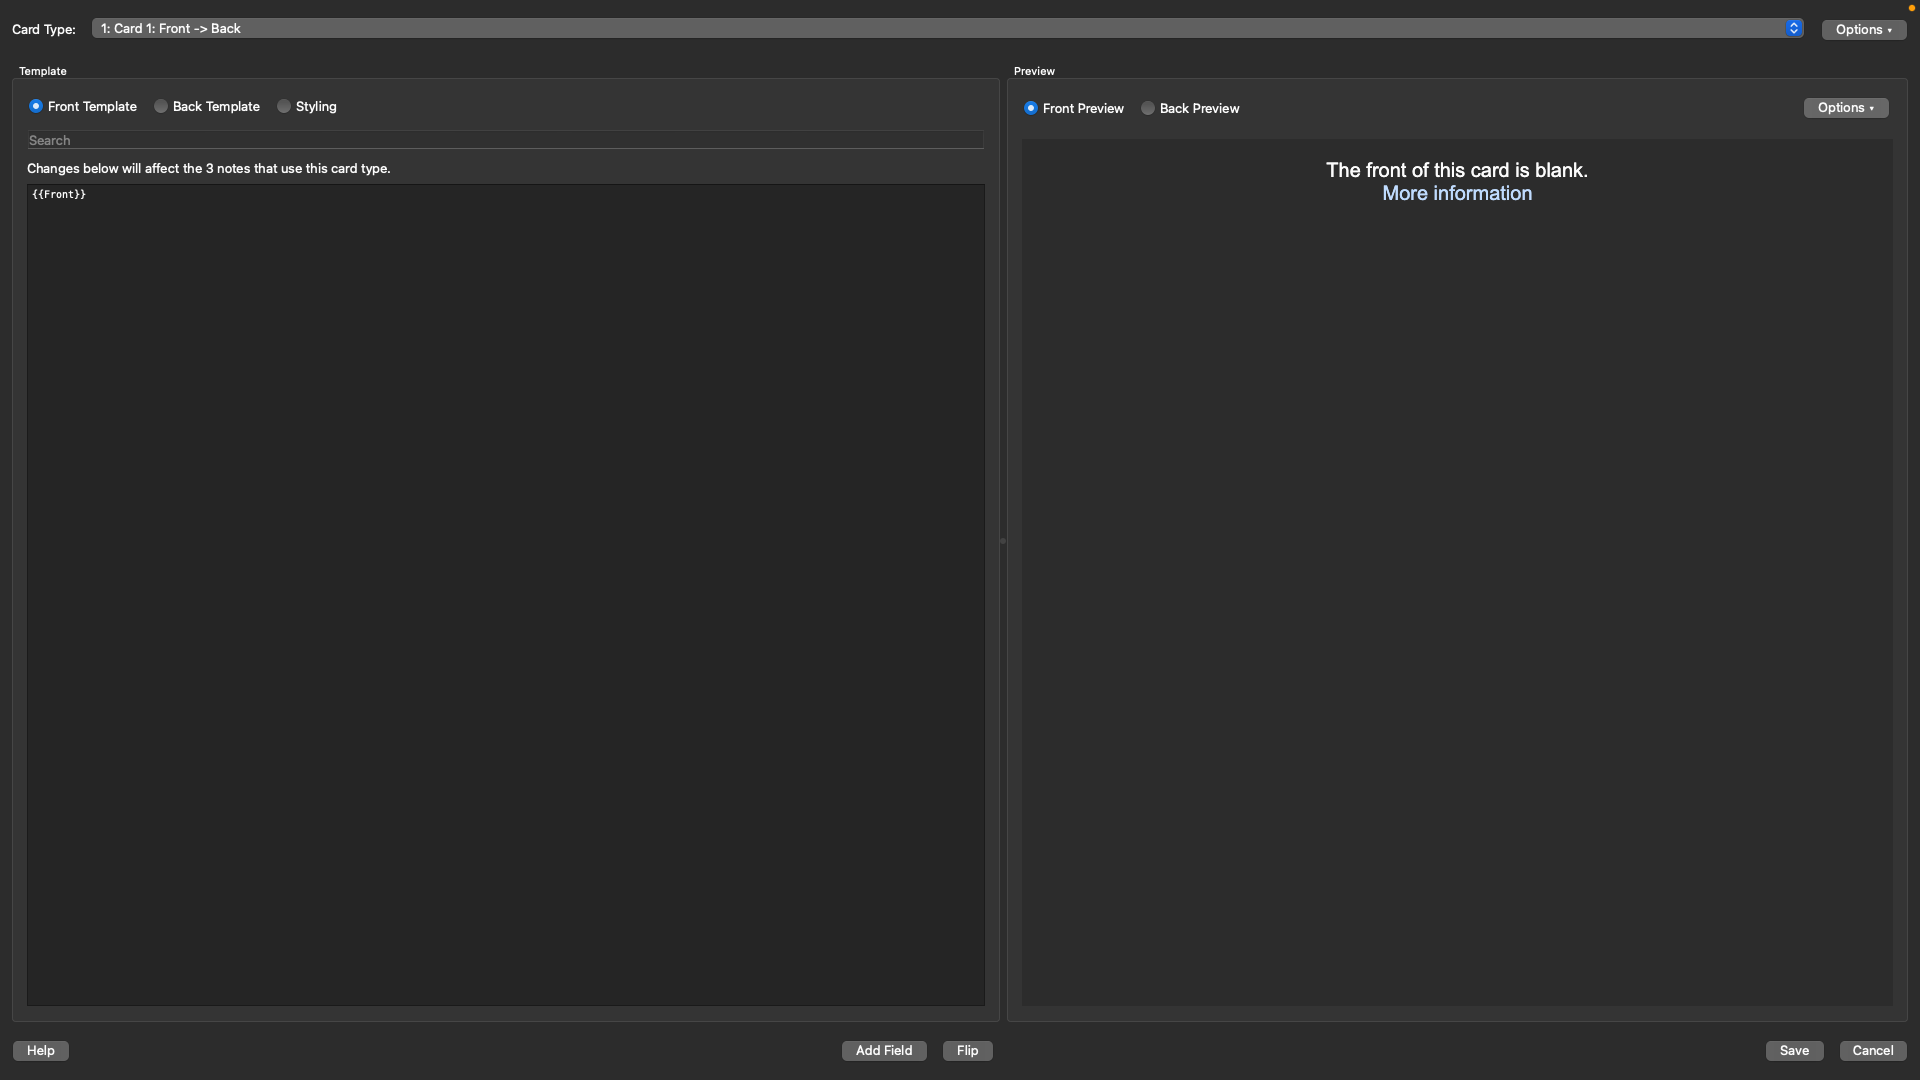Image resolution: width=1920 pixels, height=1080 pixels.
Task: Open the Preview pane Options dropdown
Action: pyautogui.click(x=1845, y=107)
